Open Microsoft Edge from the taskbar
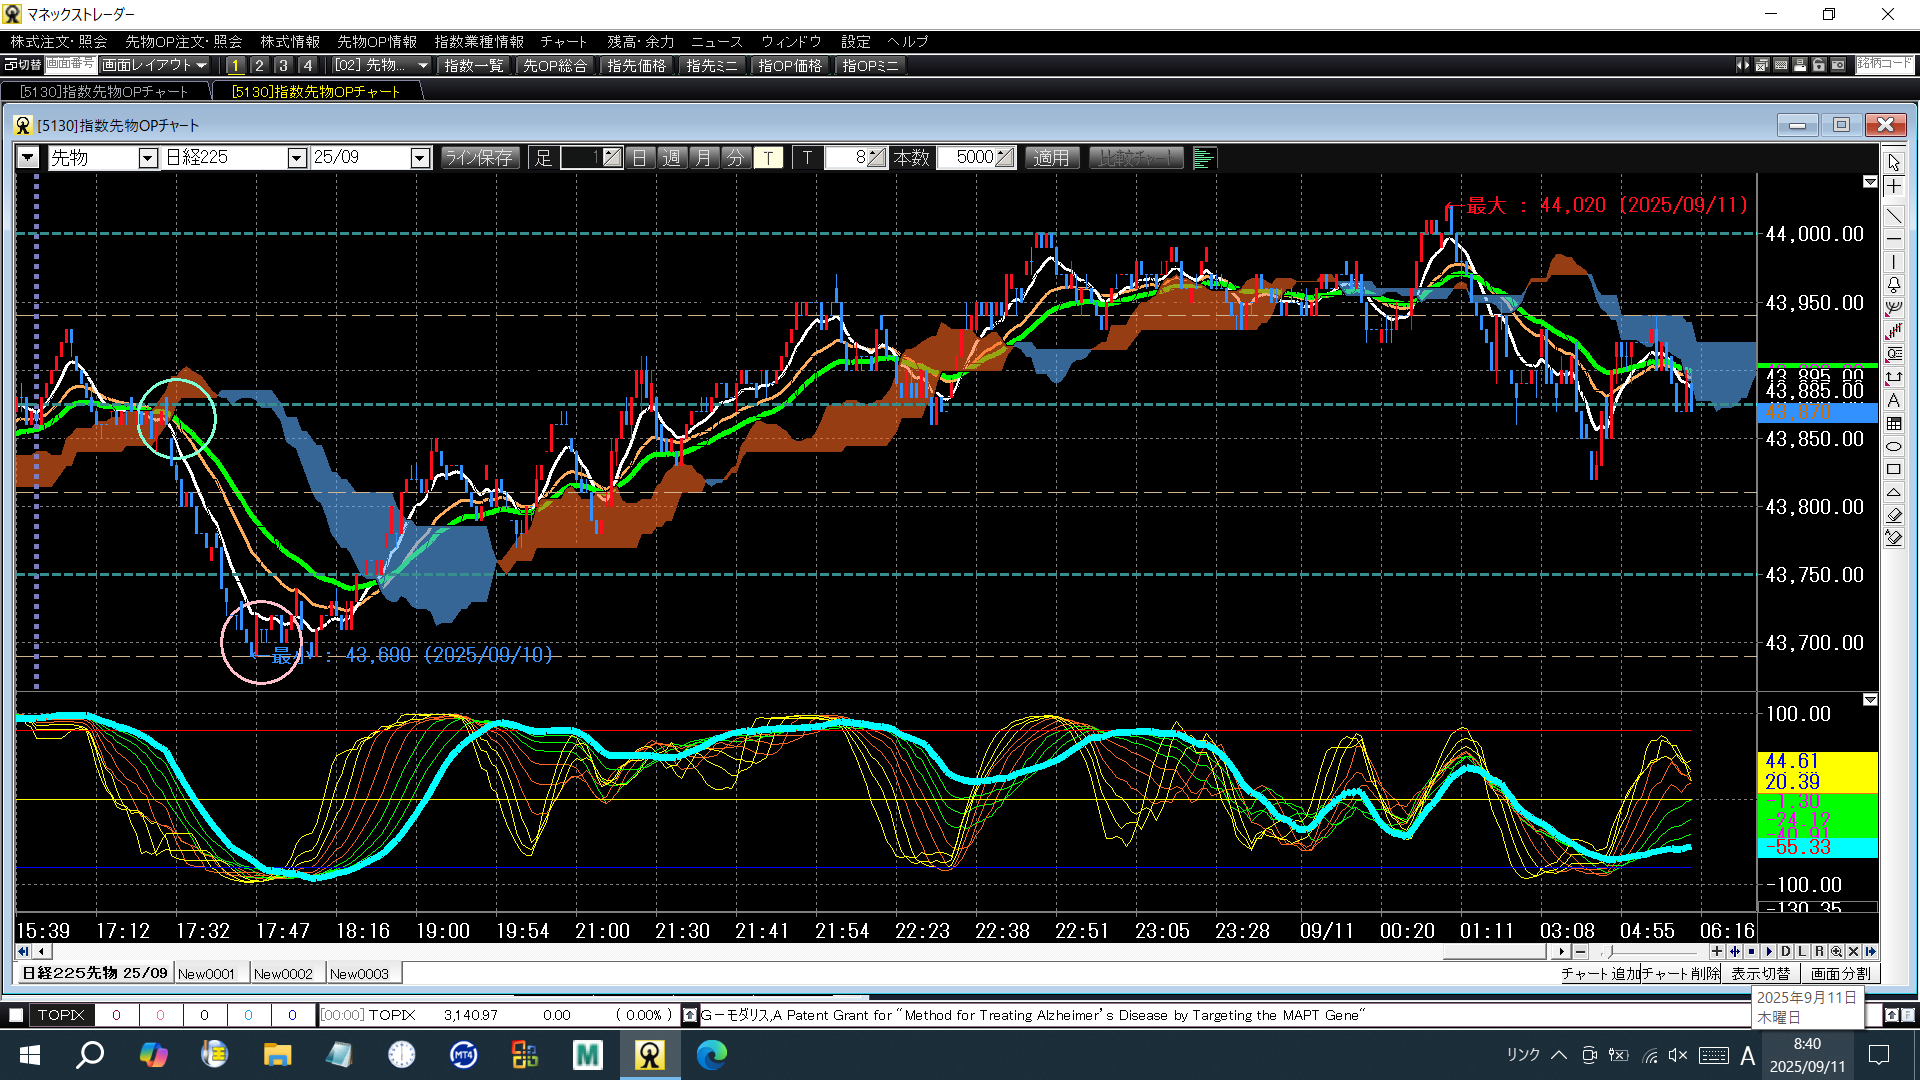 pos(711,1054)
